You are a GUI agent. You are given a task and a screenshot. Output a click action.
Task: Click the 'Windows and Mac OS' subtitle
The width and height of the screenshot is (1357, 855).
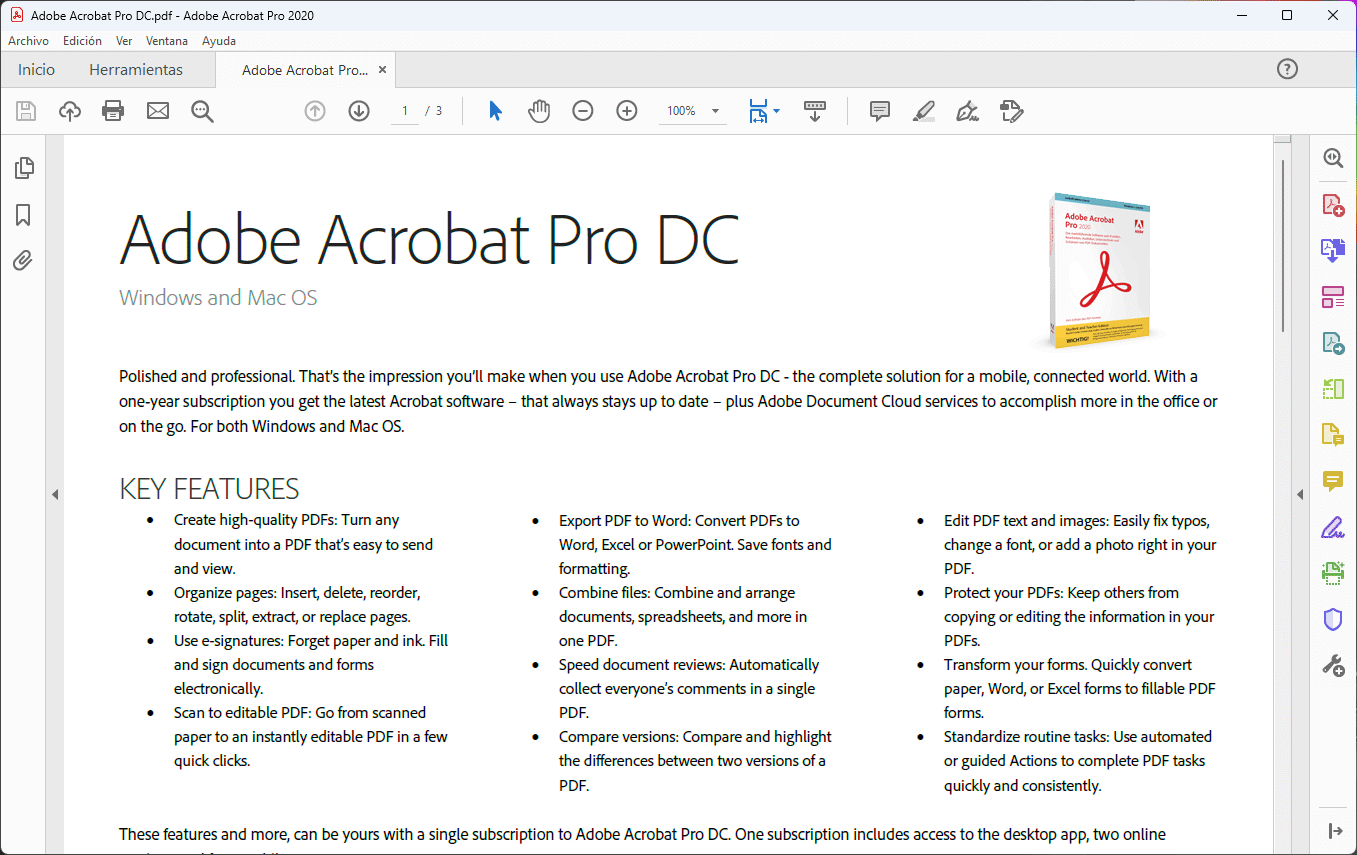(218, 297)
